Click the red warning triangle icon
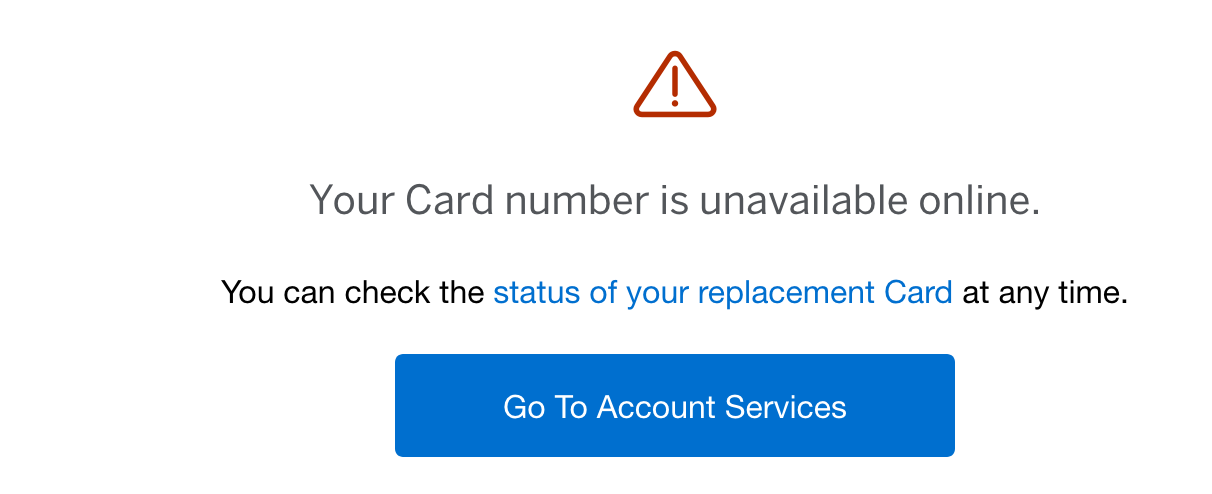Viewport: 1212px width, 494px height. pos(675,86)
